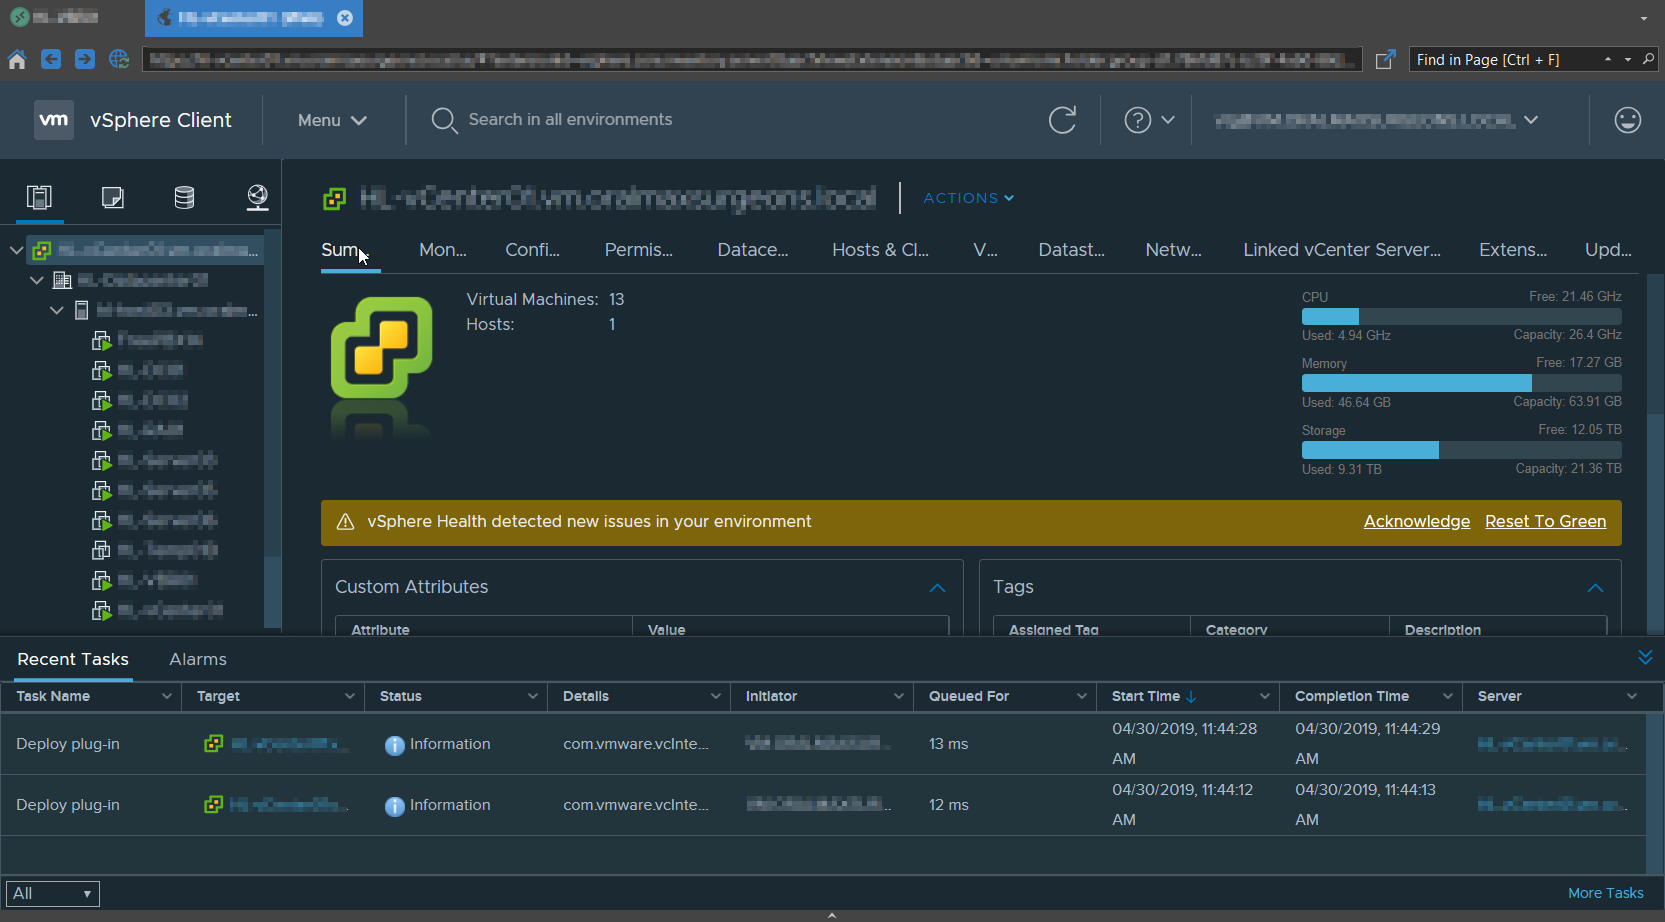Open the Networking inventory view icon
This screenshot has width=1665, height=922.
point(257,197)
